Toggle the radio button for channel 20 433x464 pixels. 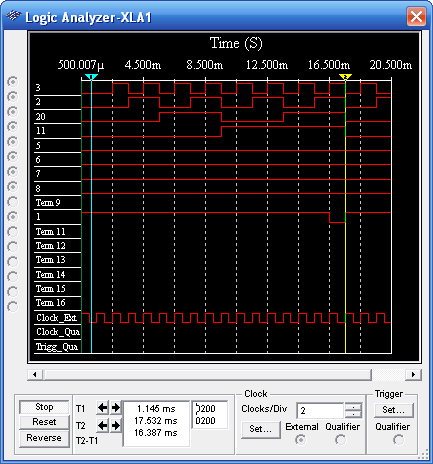click(13, 112)
